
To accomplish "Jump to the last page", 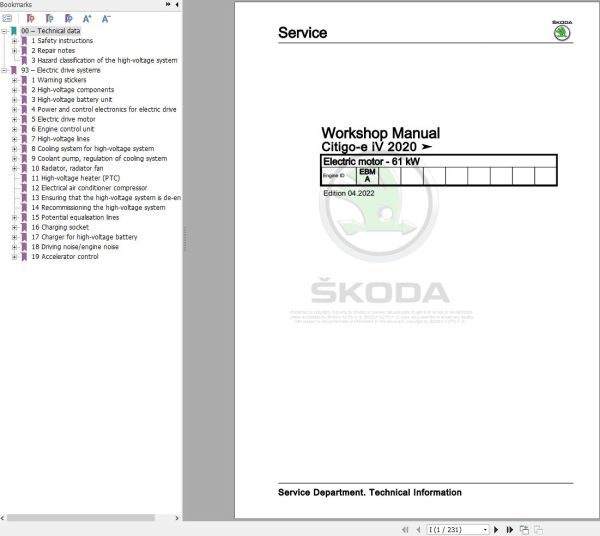I will pos(510,529).
